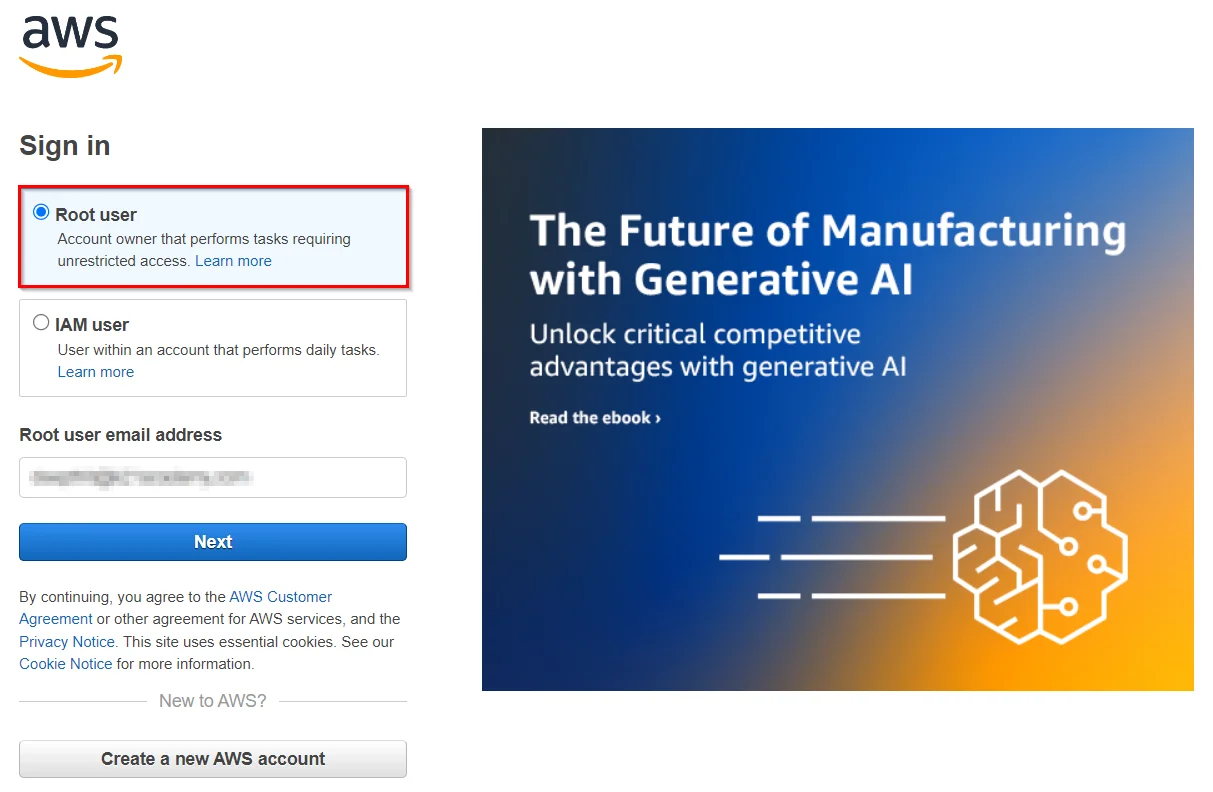The width and height of the screenshot is (1213, 792).
Task: Click the IAM user description text
Action: (x=218, y=350)
